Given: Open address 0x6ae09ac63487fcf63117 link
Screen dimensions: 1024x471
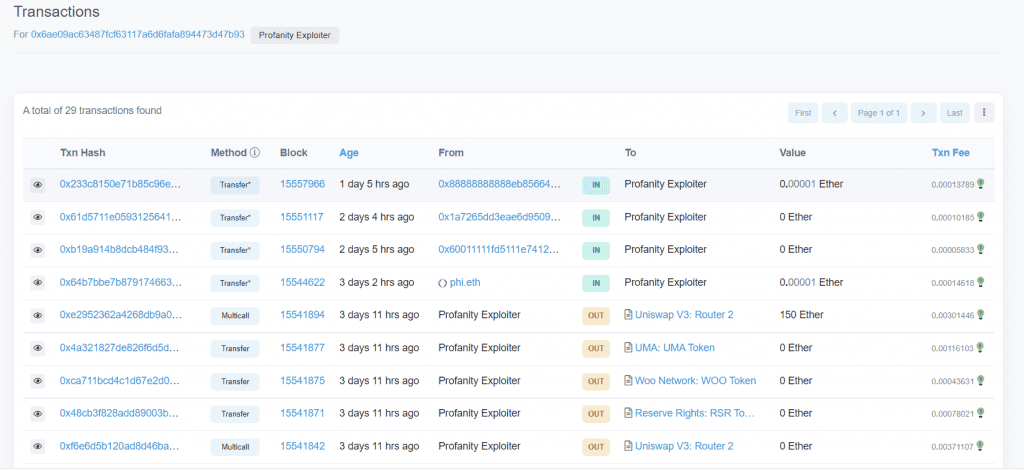Looking at the screenshot, I should 138,34.
